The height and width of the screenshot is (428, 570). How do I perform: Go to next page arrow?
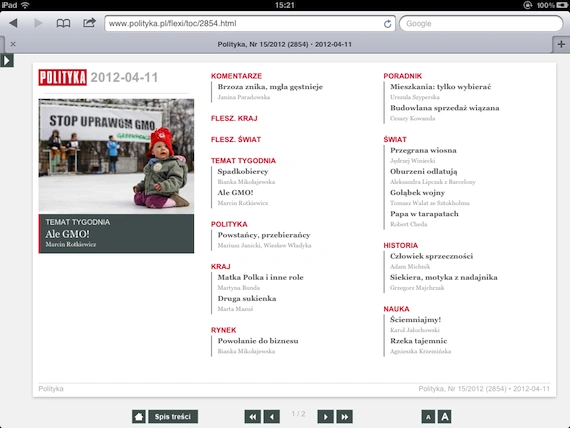[x=325, y=416]
